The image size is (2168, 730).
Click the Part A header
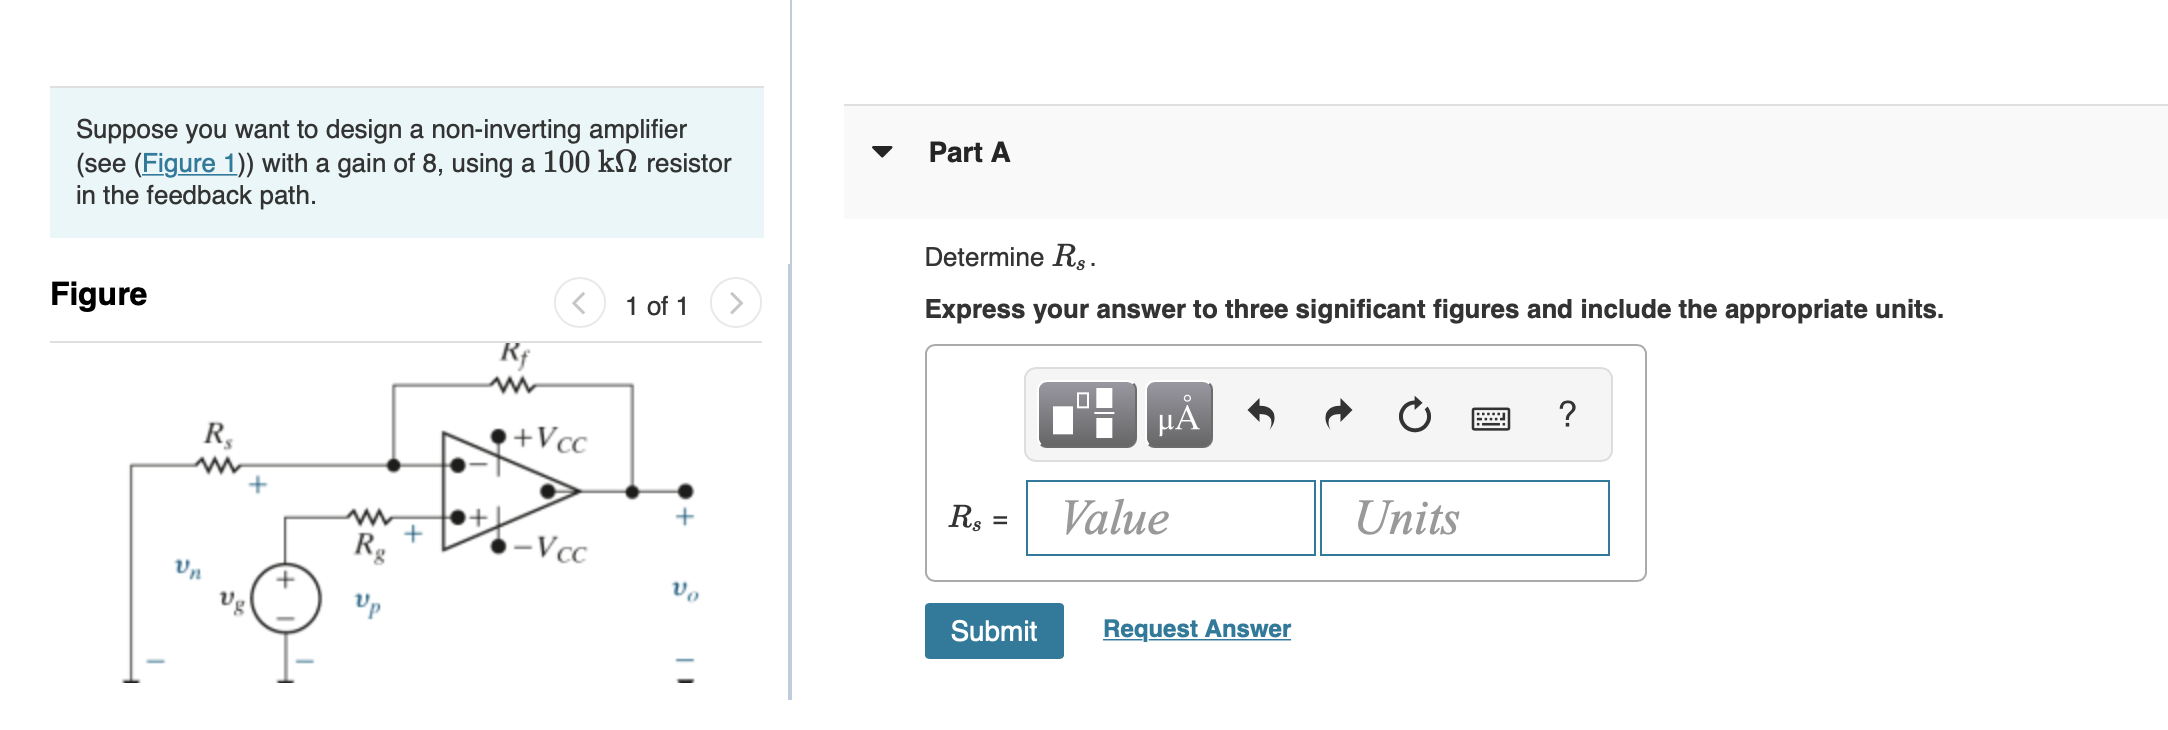click(x=969, y=152)
